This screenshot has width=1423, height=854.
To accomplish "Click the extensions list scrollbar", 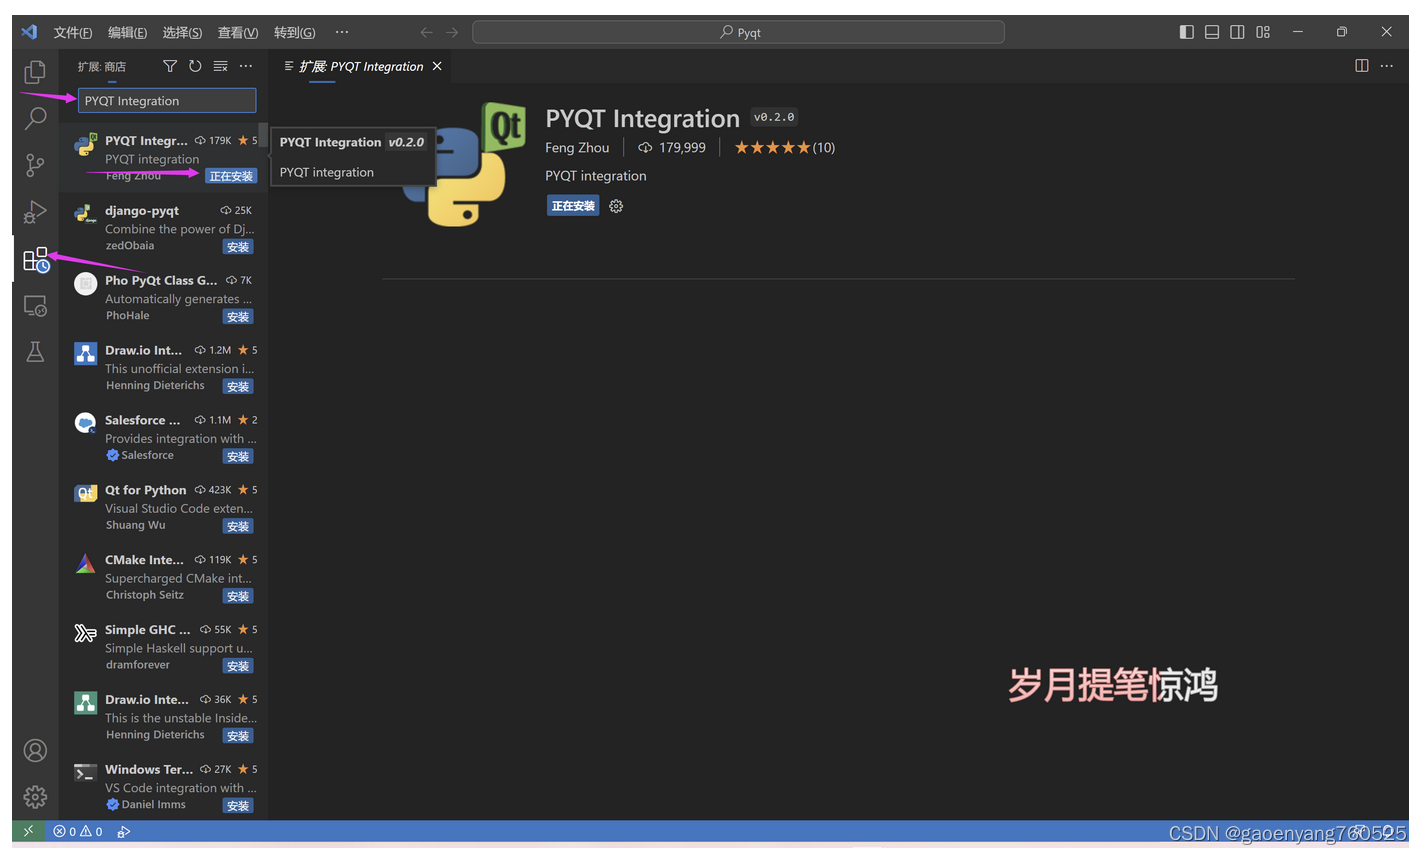I will pos(263,134).
